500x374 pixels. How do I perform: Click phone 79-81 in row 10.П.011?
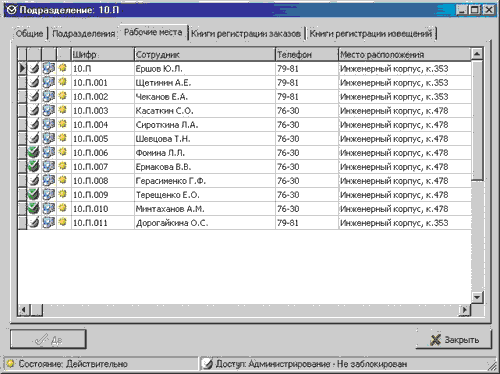coord(307,223)
